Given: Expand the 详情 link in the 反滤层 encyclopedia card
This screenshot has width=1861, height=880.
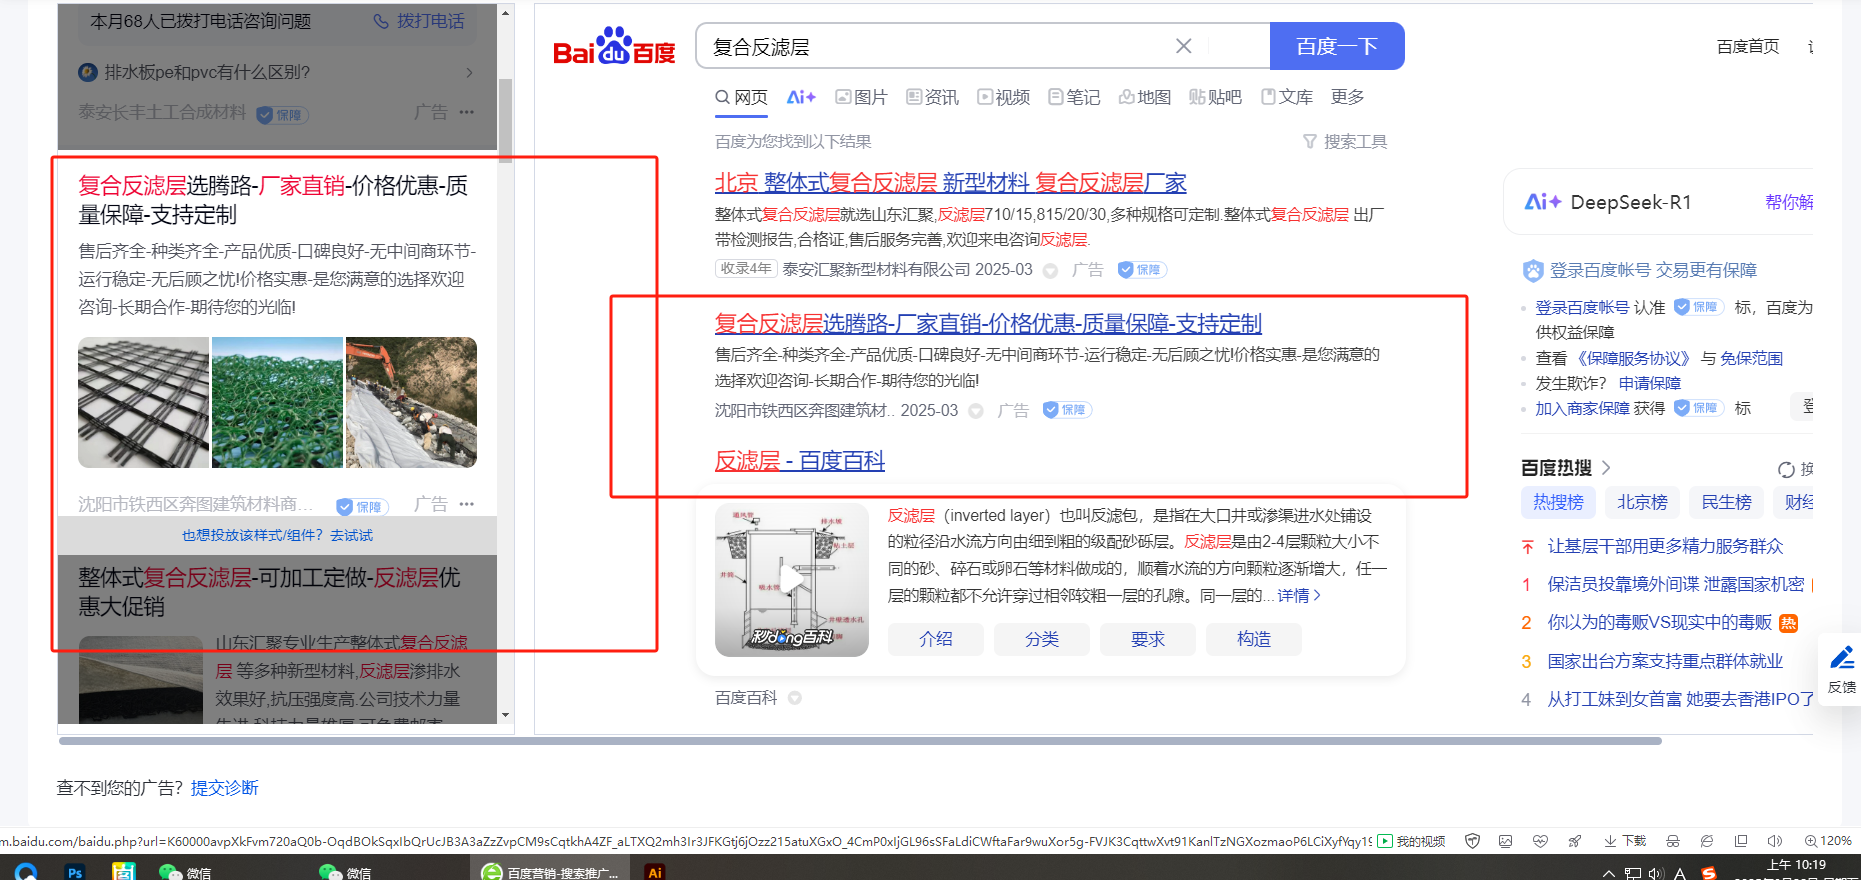Looking at the screenshot, I should tap(1299, 596).
